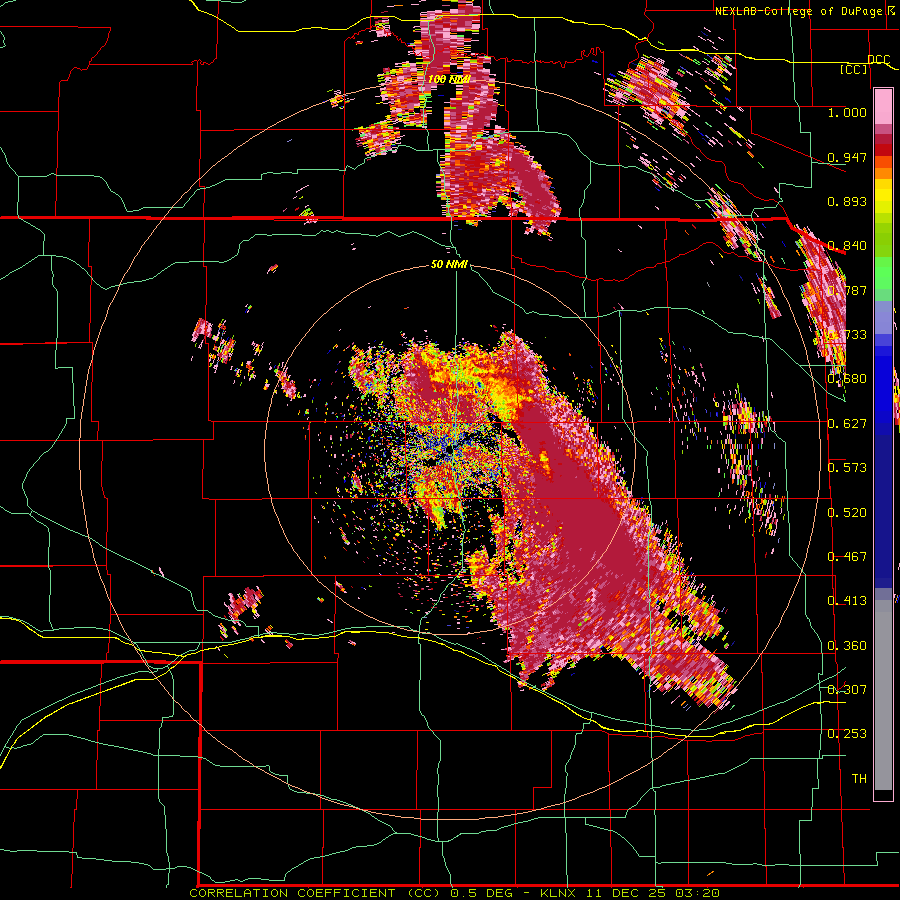Pick the gray color bar segment

(x=883, y=695)
